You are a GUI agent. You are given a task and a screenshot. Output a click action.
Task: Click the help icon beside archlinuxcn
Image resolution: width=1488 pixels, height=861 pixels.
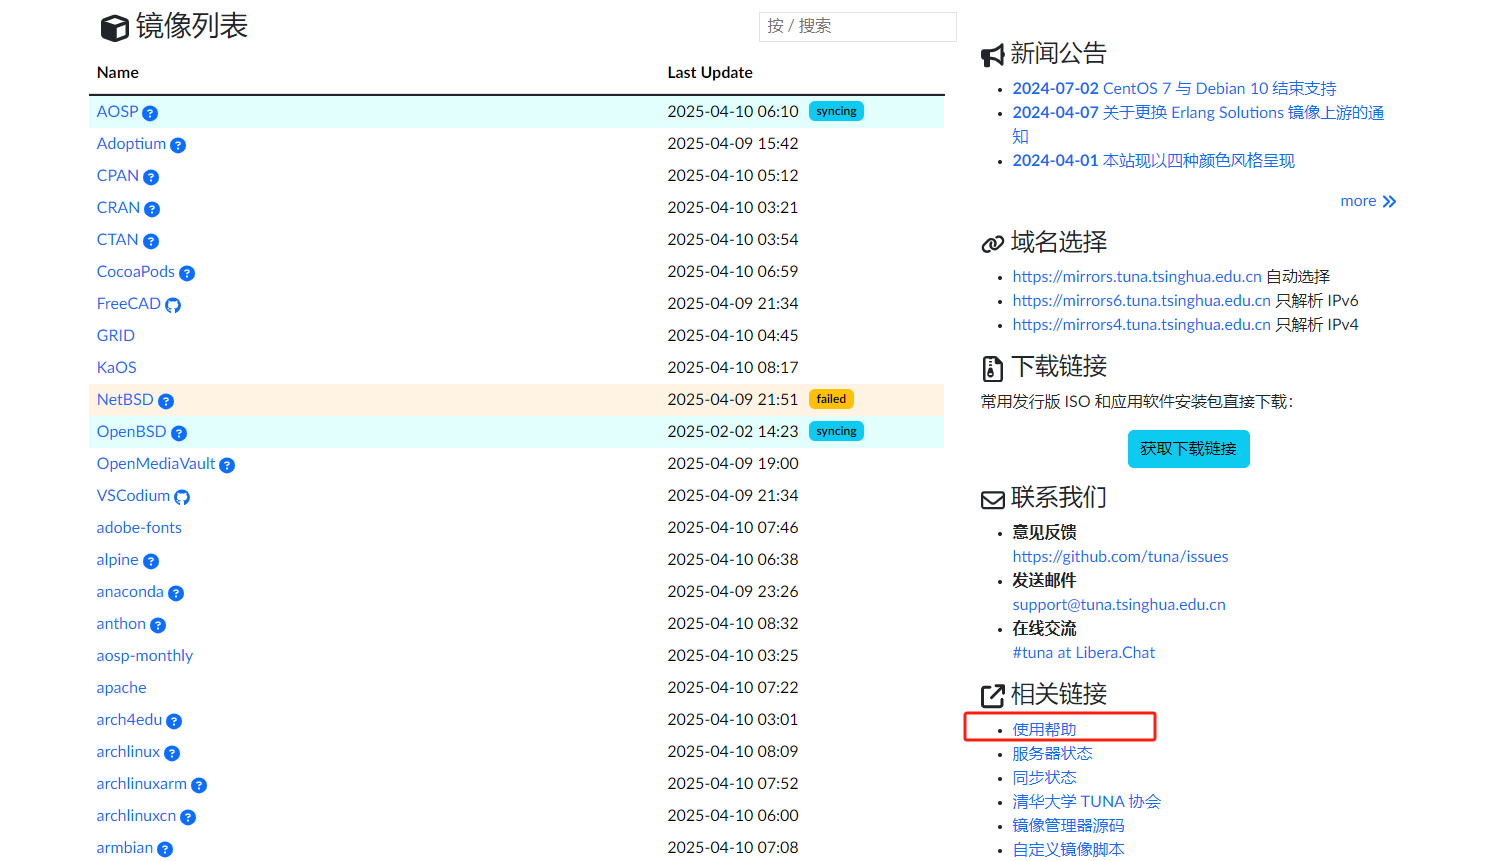click(x=188, y=817)
